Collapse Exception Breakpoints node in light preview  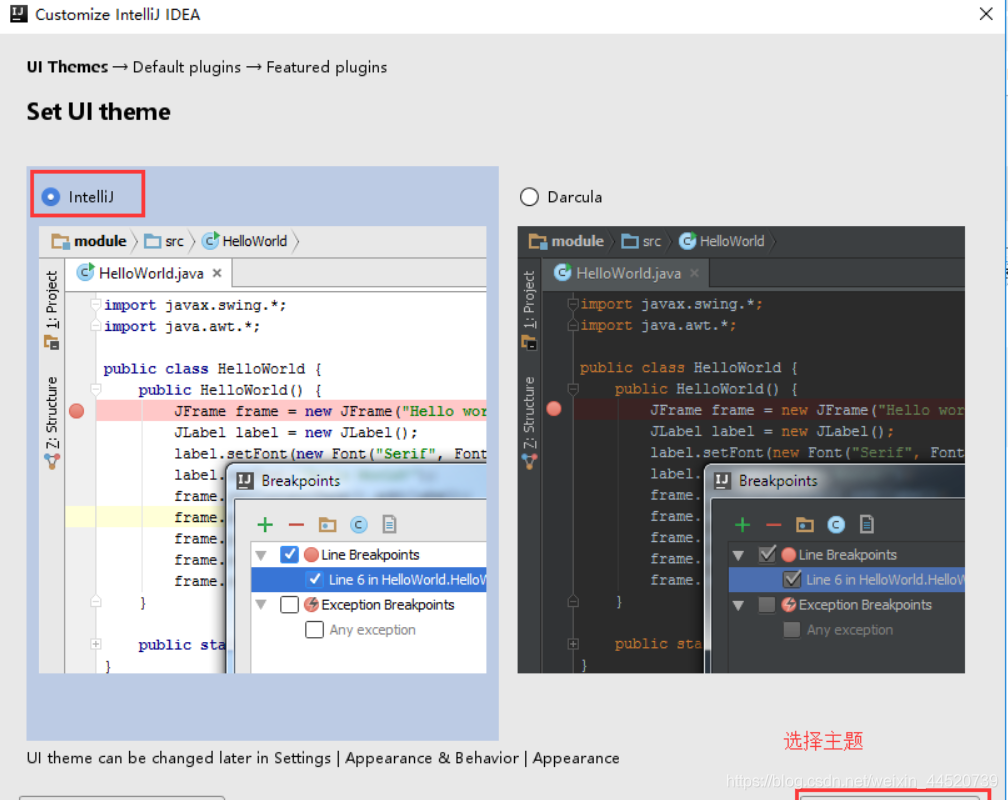point(261,605)
